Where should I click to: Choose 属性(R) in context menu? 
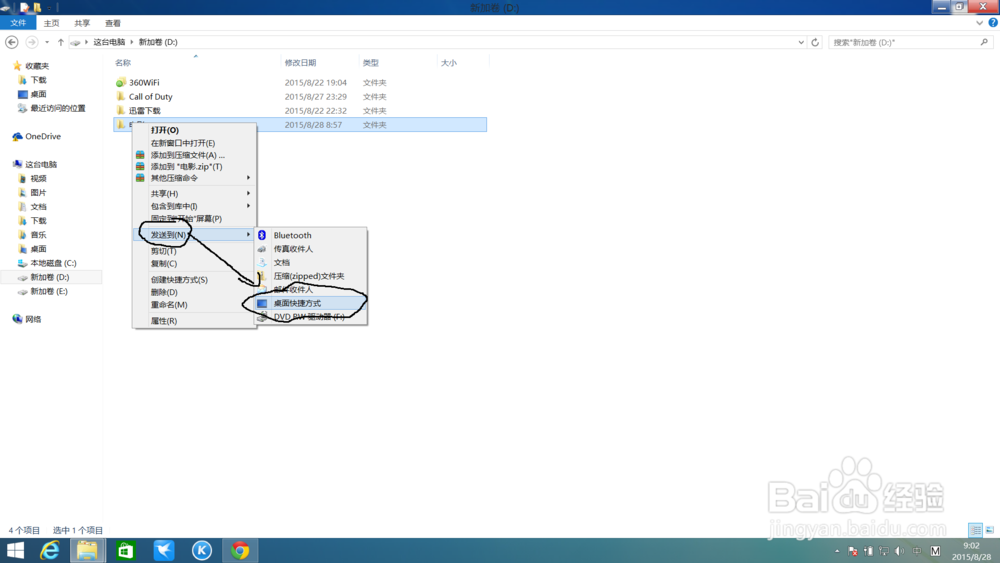coord(195,321)
